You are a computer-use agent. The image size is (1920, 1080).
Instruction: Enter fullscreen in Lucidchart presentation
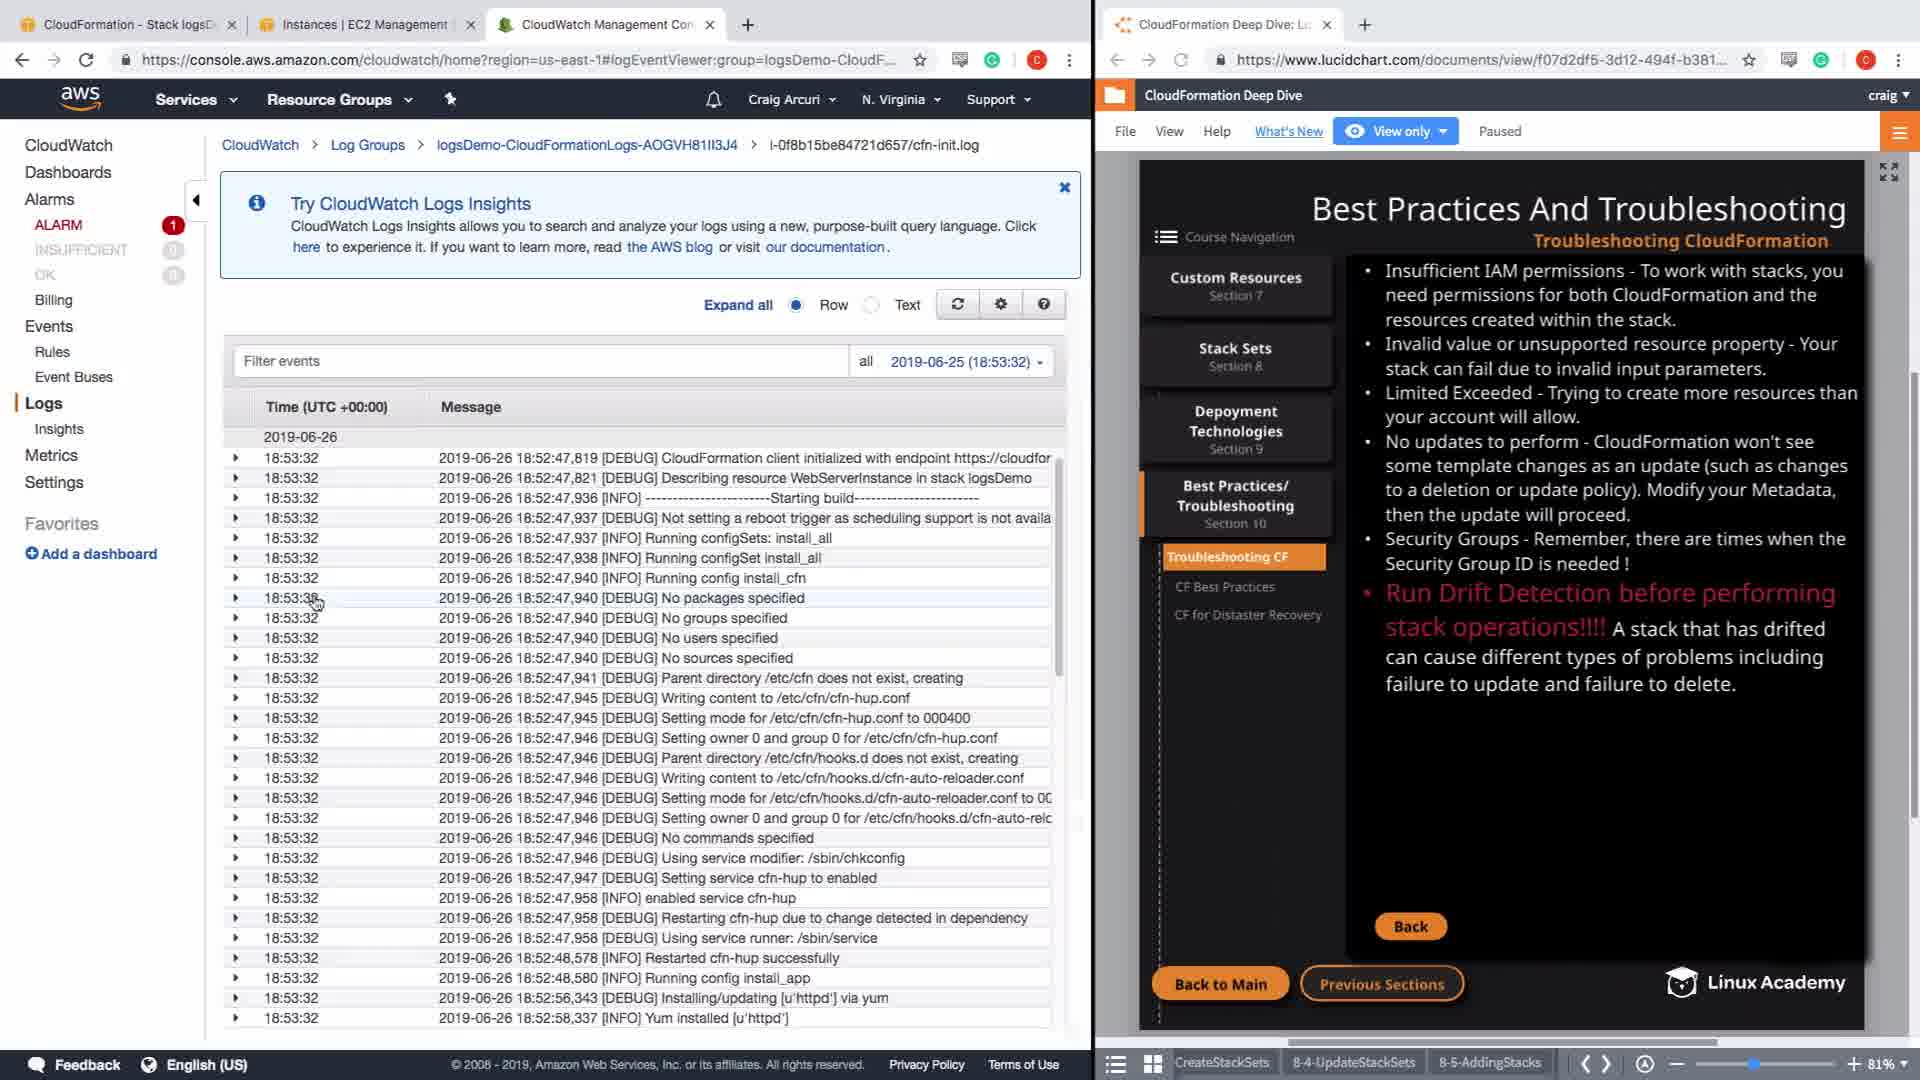click(1888, 172)
